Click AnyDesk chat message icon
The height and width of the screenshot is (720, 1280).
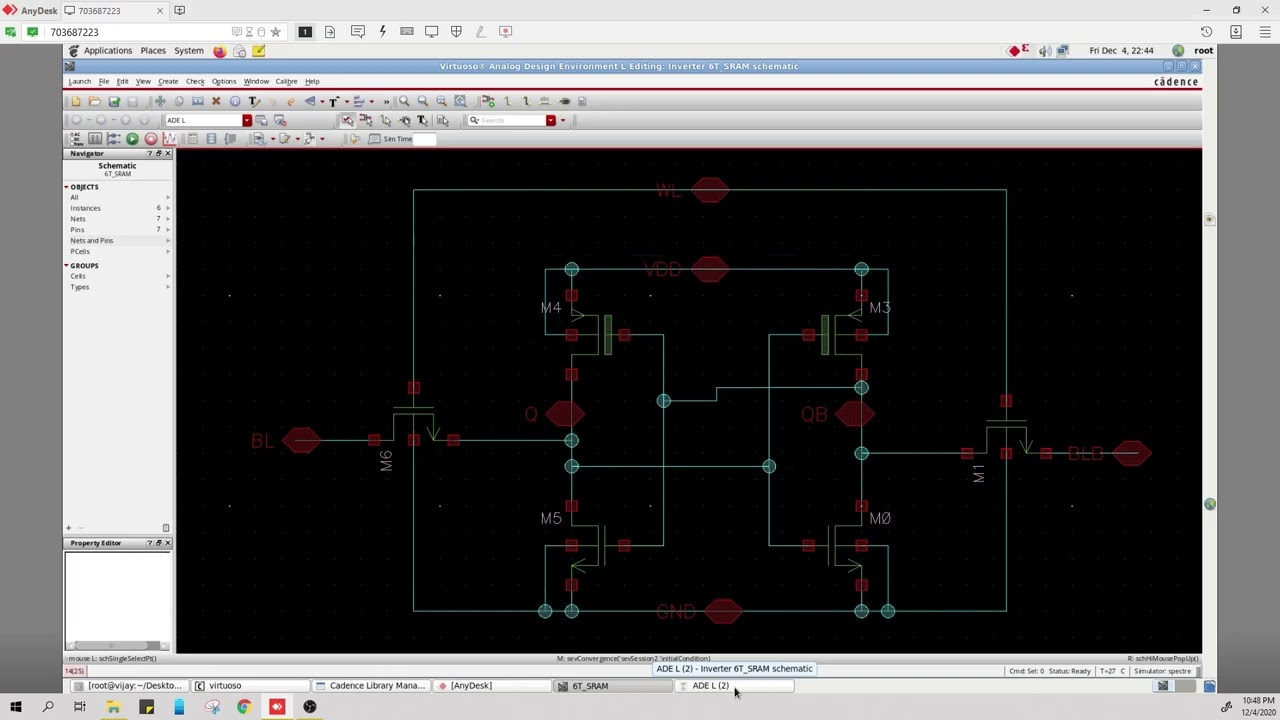point(357,32)
